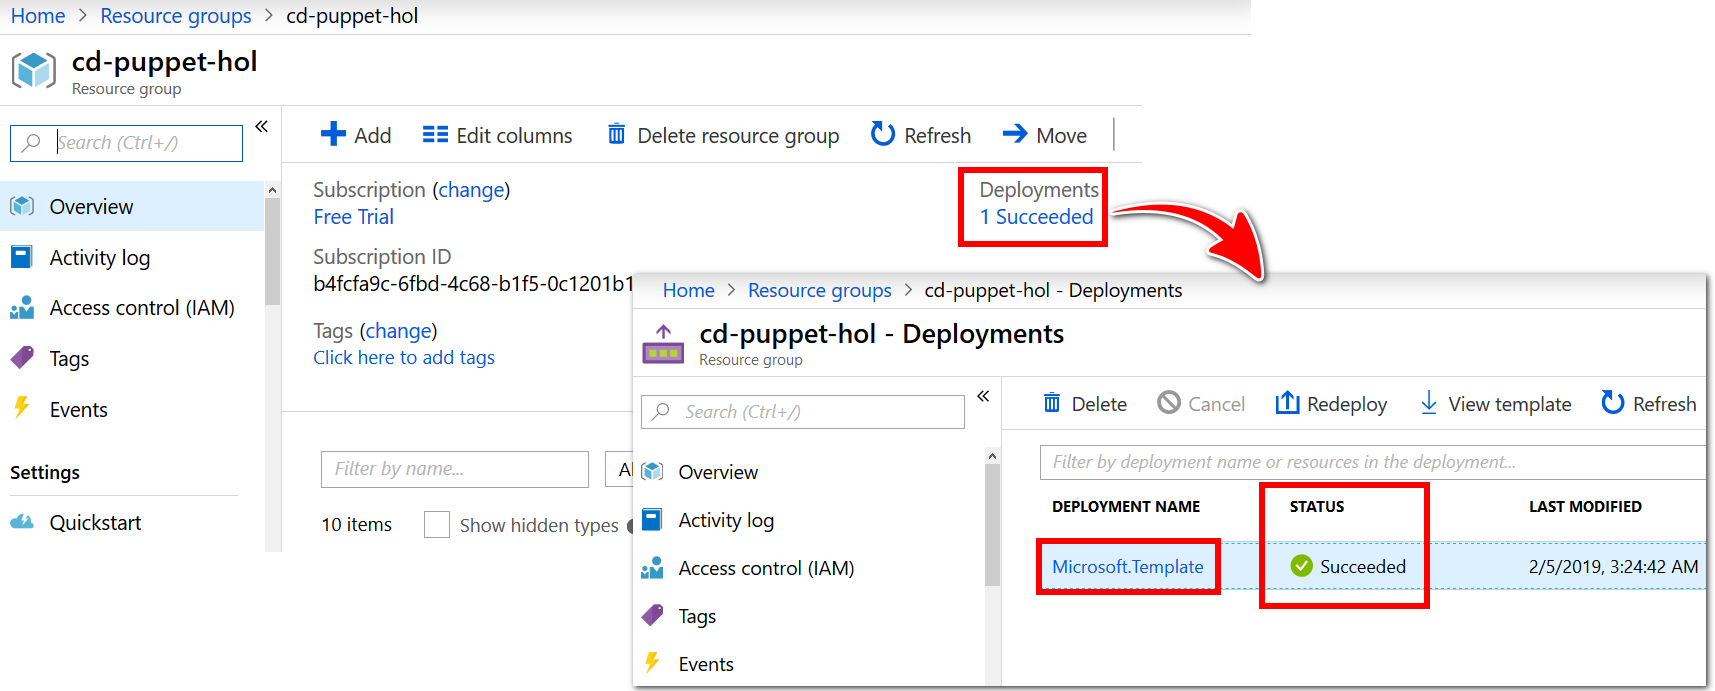Click the Delete trash icon in Deployments toolbar

click(x=1052, y=403)
